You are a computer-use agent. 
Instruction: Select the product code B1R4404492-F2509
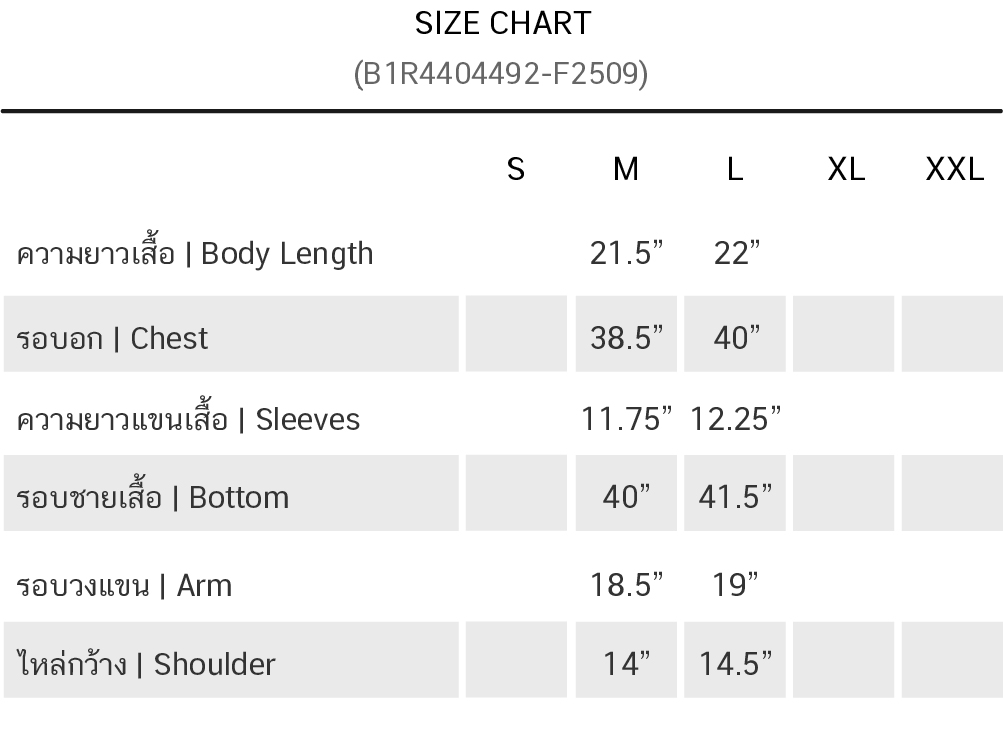[501, 74]
